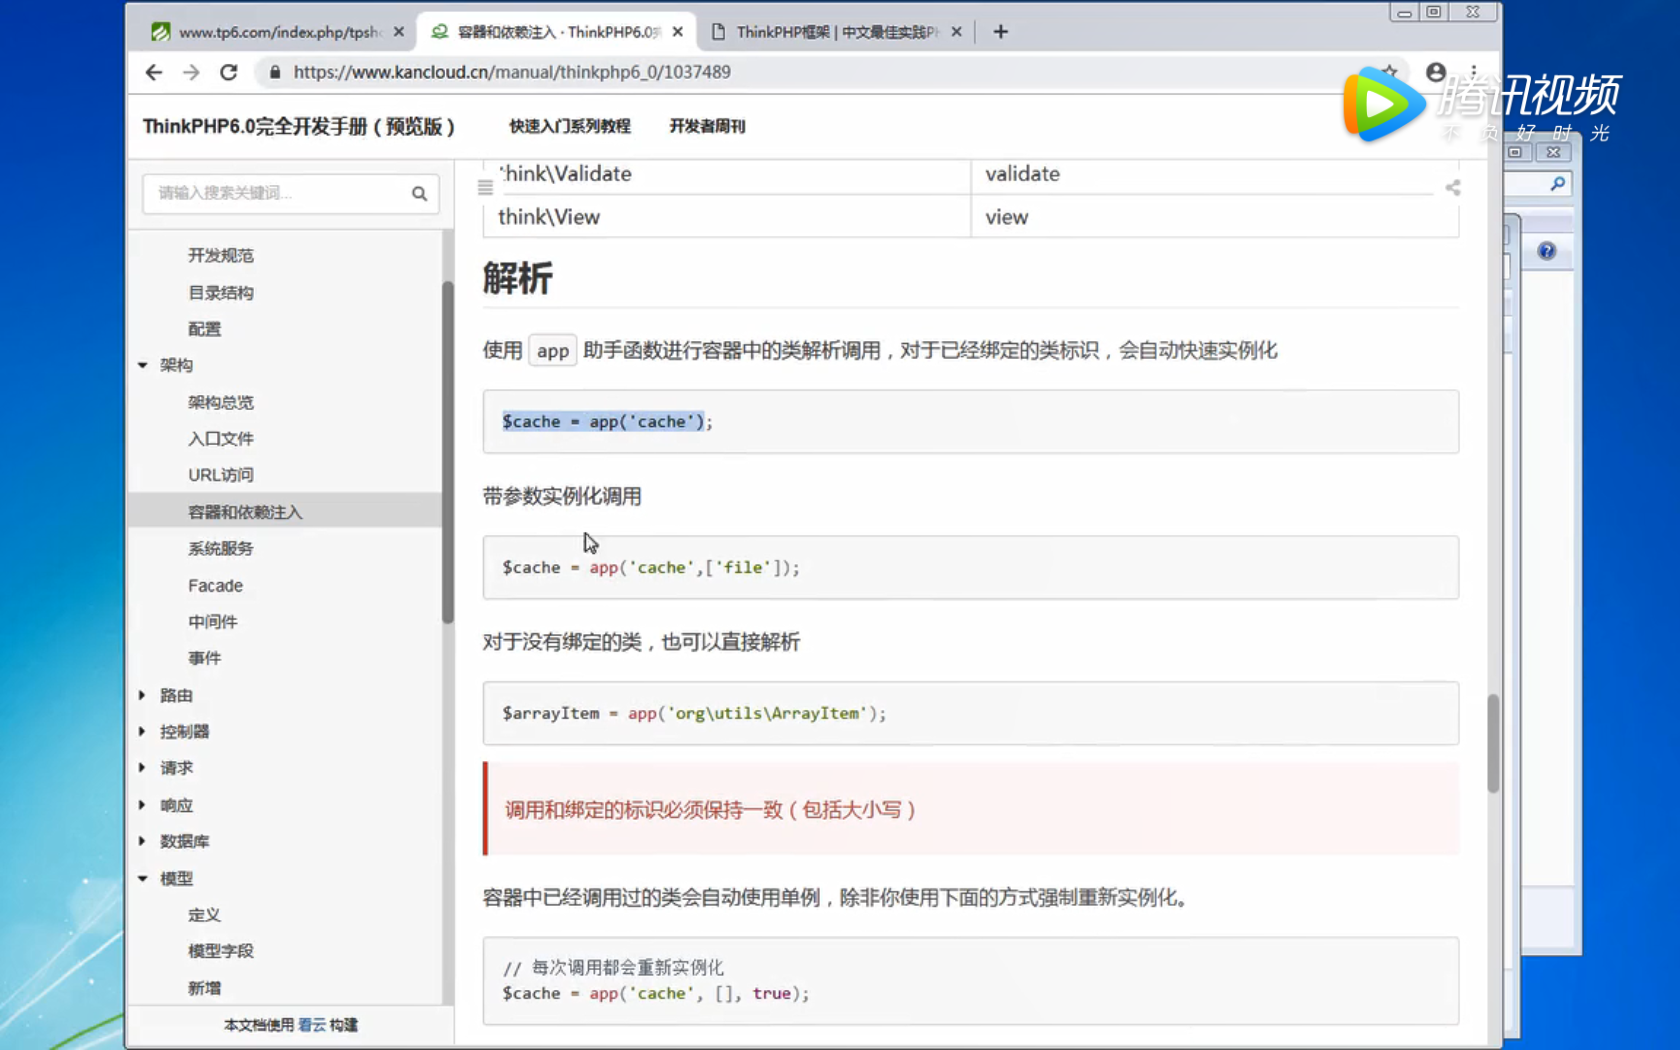
Task: Open Facade page
Action: click(x=215, y=586)
